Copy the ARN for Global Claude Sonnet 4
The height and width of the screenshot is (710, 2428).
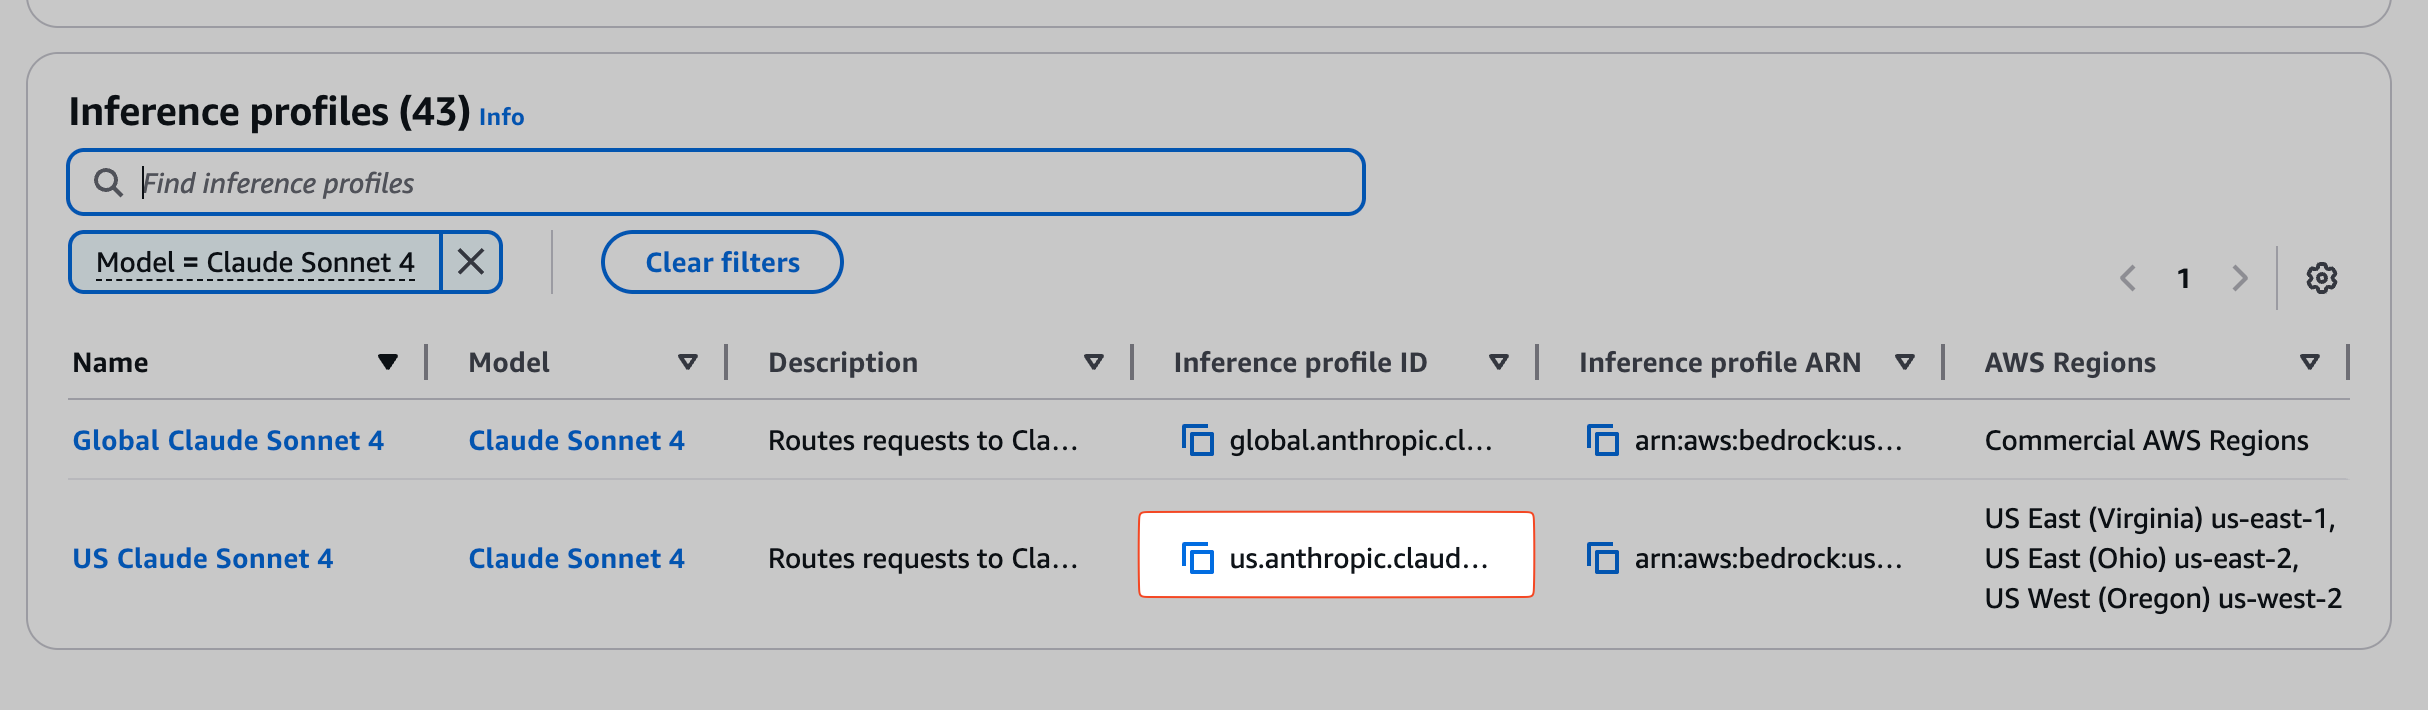(x=1603, y=441)
